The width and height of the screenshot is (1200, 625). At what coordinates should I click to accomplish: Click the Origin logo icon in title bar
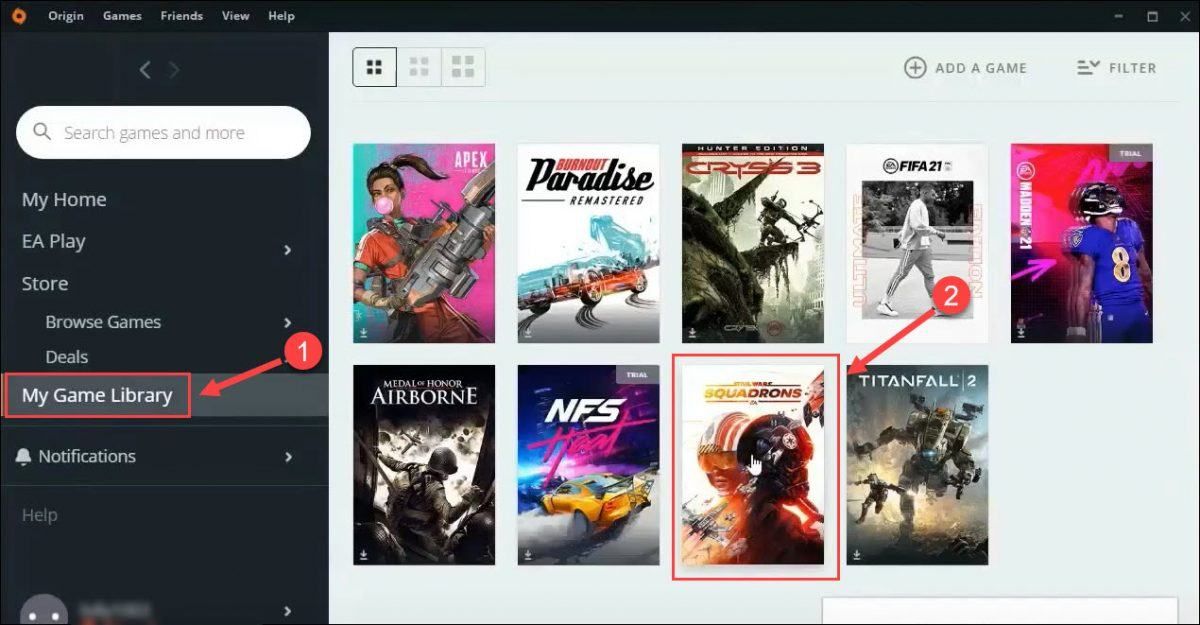20,16
